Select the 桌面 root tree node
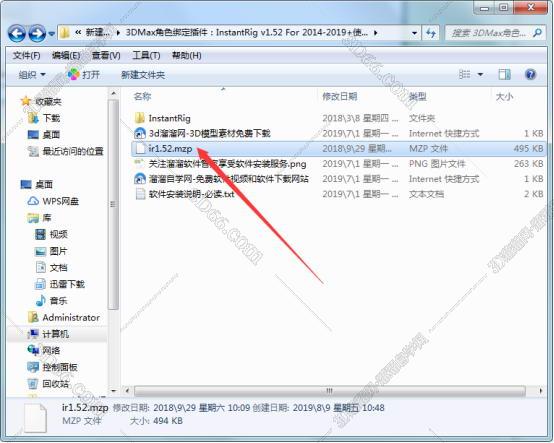554x443 pixels. pyautogui.click(x=37, y=184)
